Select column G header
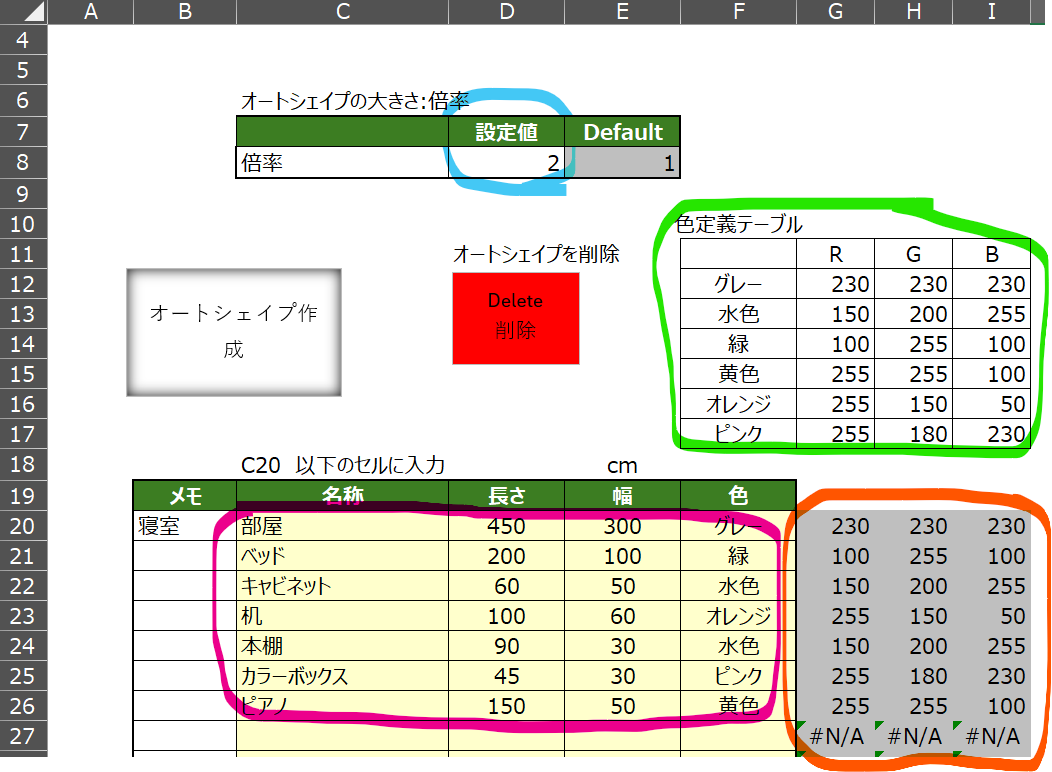Screen dimensions: 1052x772 835,11
